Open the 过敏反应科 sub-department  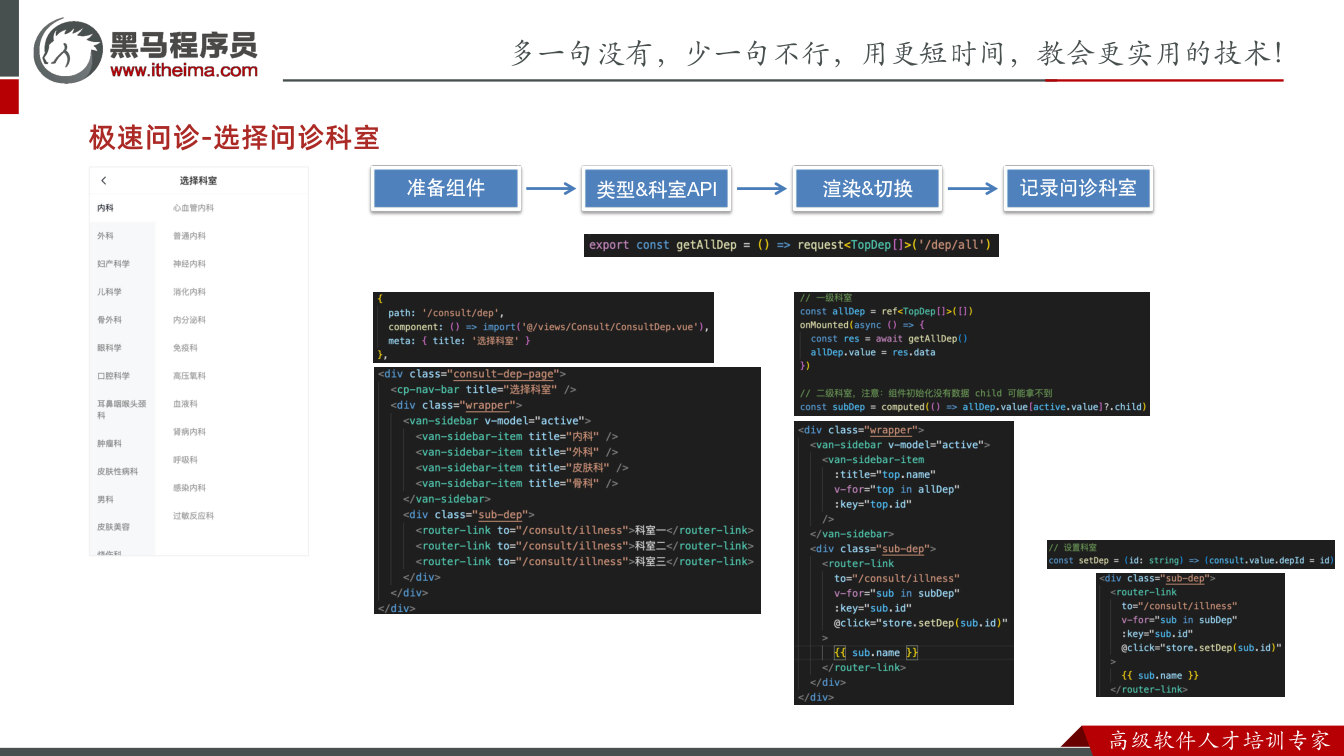(x=193, y=516)
